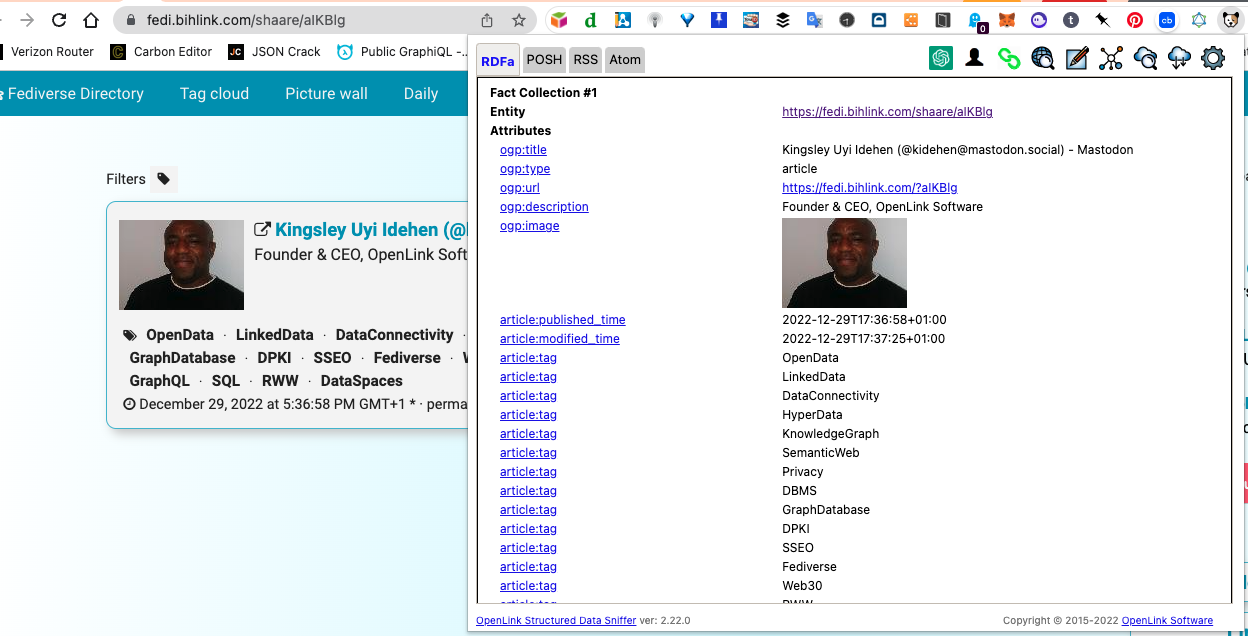Click the green letter d extension icon
This screenshot has width=1248, height=636.
[591, 20]
